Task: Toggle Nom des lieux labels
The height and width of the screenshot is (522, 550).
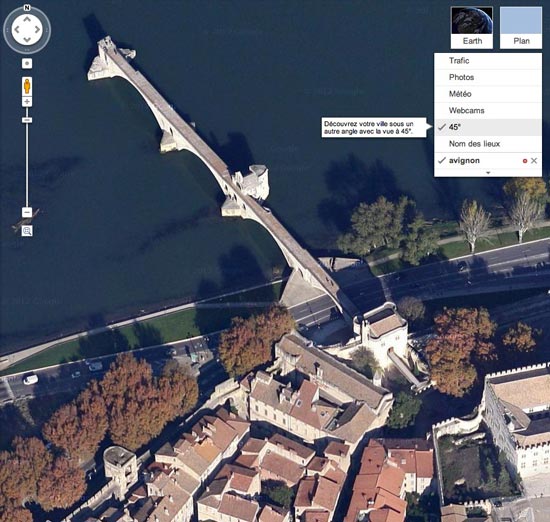Action: 488,144
